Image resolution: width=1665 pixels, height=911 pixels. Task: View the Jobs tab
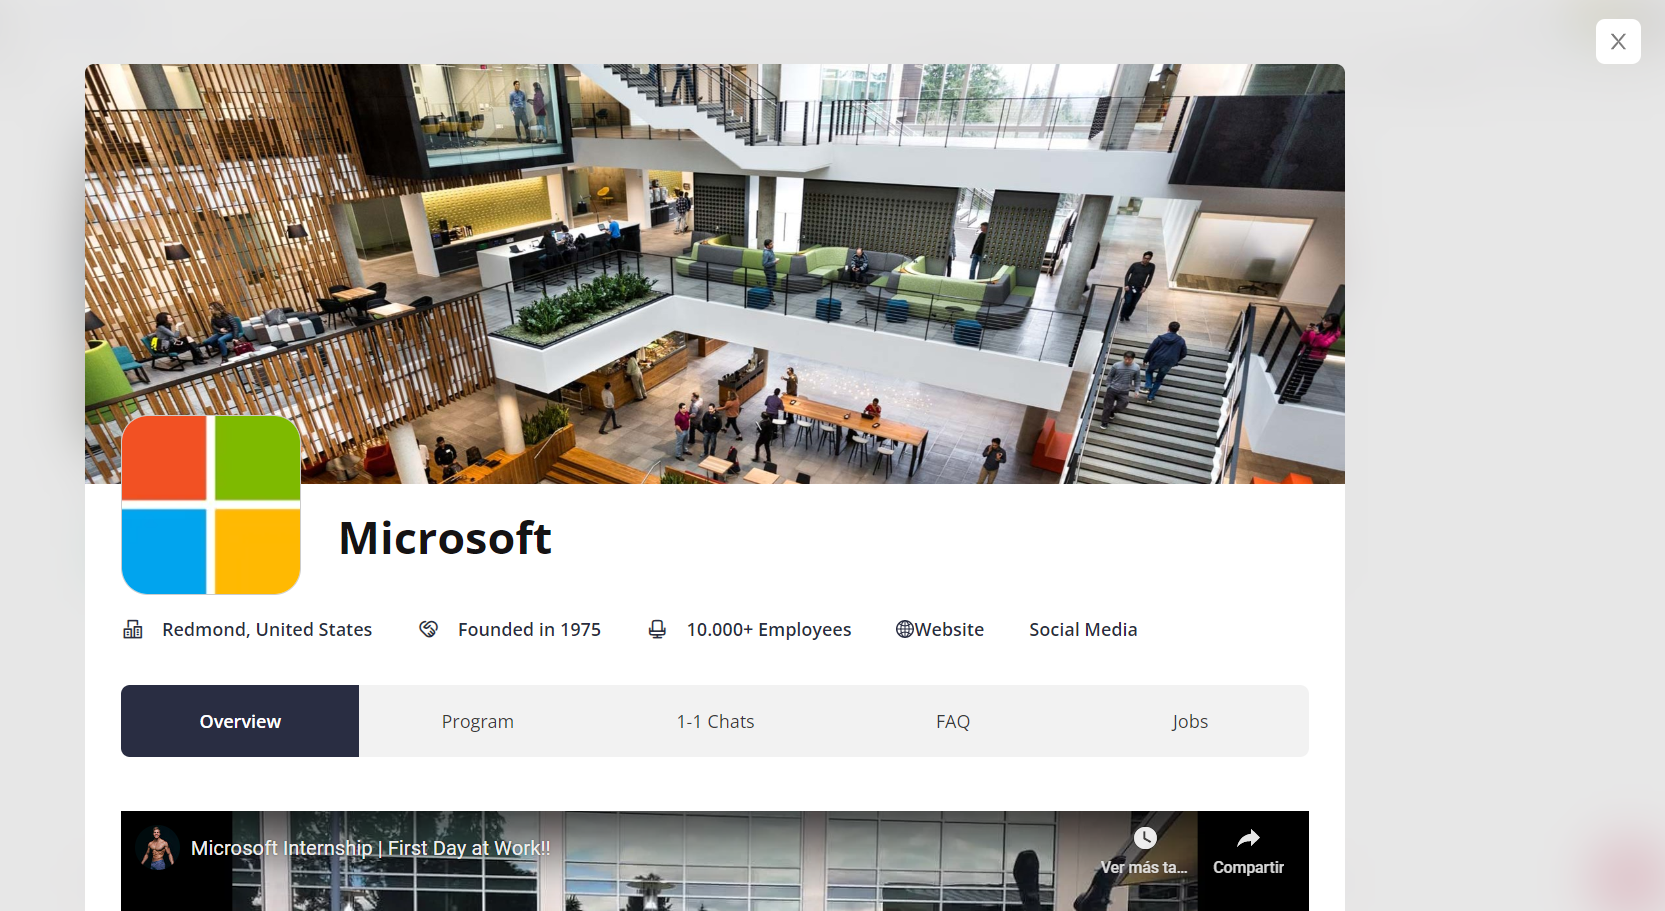(1189, 721)
